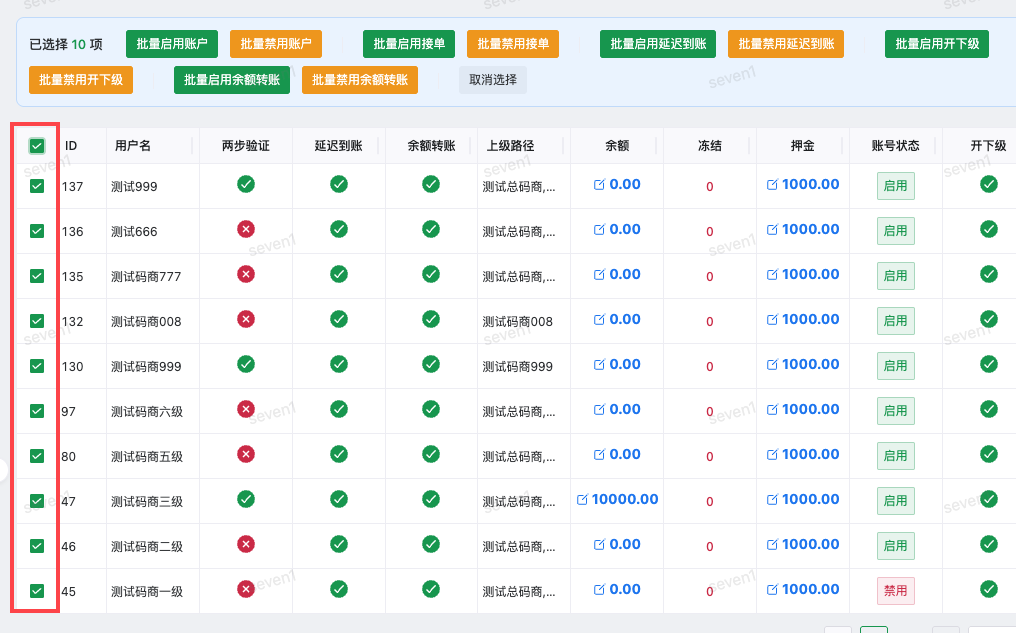Image resolution: width=1016 pixels, height=633 pixels.
Task: Toggle two-step verification icon for user 测试码商999
Action: point(246,364)
